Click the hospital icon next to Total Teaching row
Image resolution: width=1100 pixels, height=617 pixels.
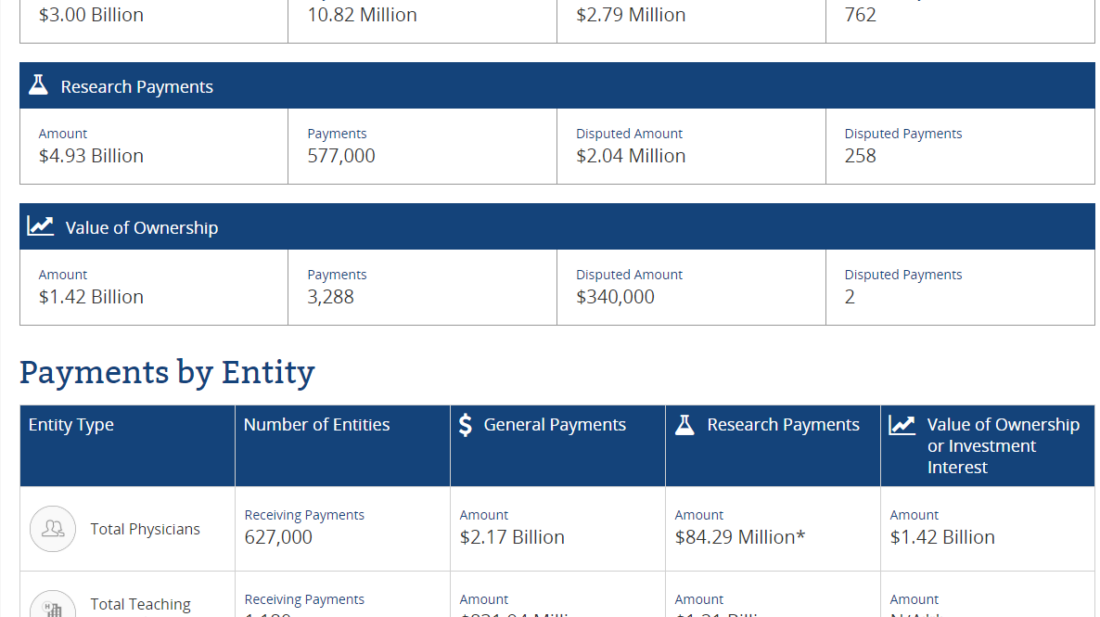pos(52,604)
